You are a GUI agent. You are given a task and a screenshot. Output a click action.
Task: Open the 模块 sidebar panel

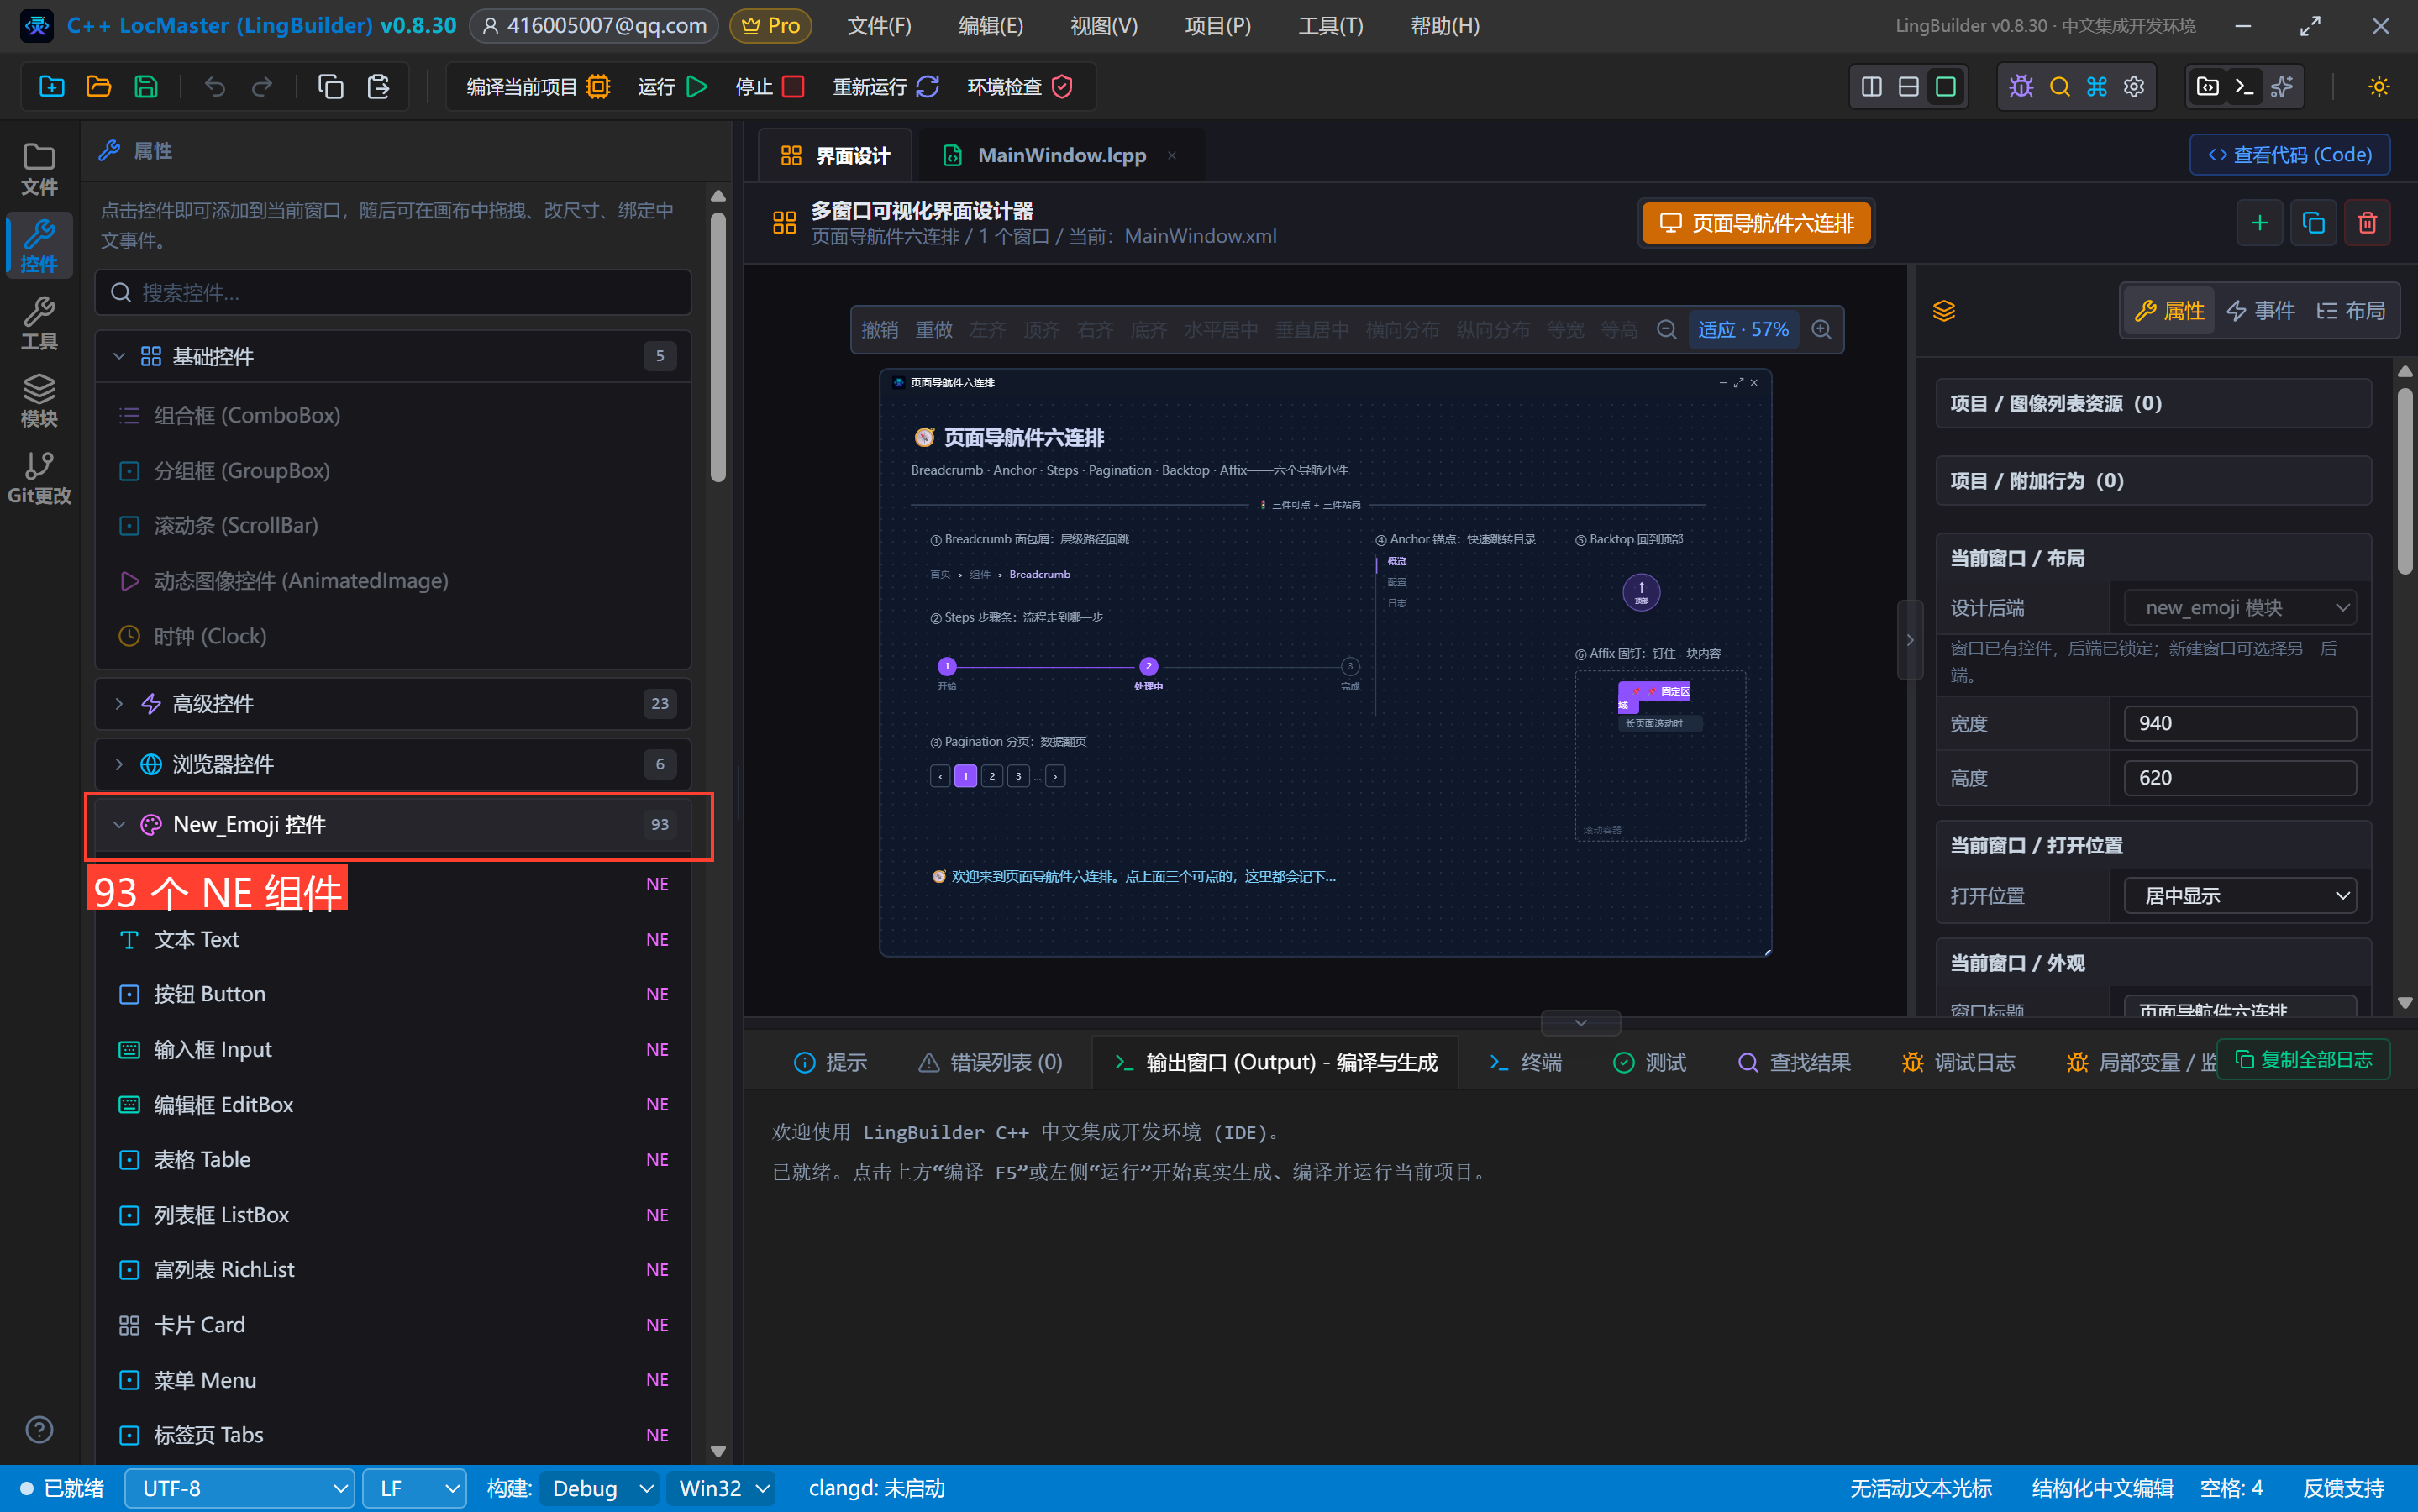39,400
